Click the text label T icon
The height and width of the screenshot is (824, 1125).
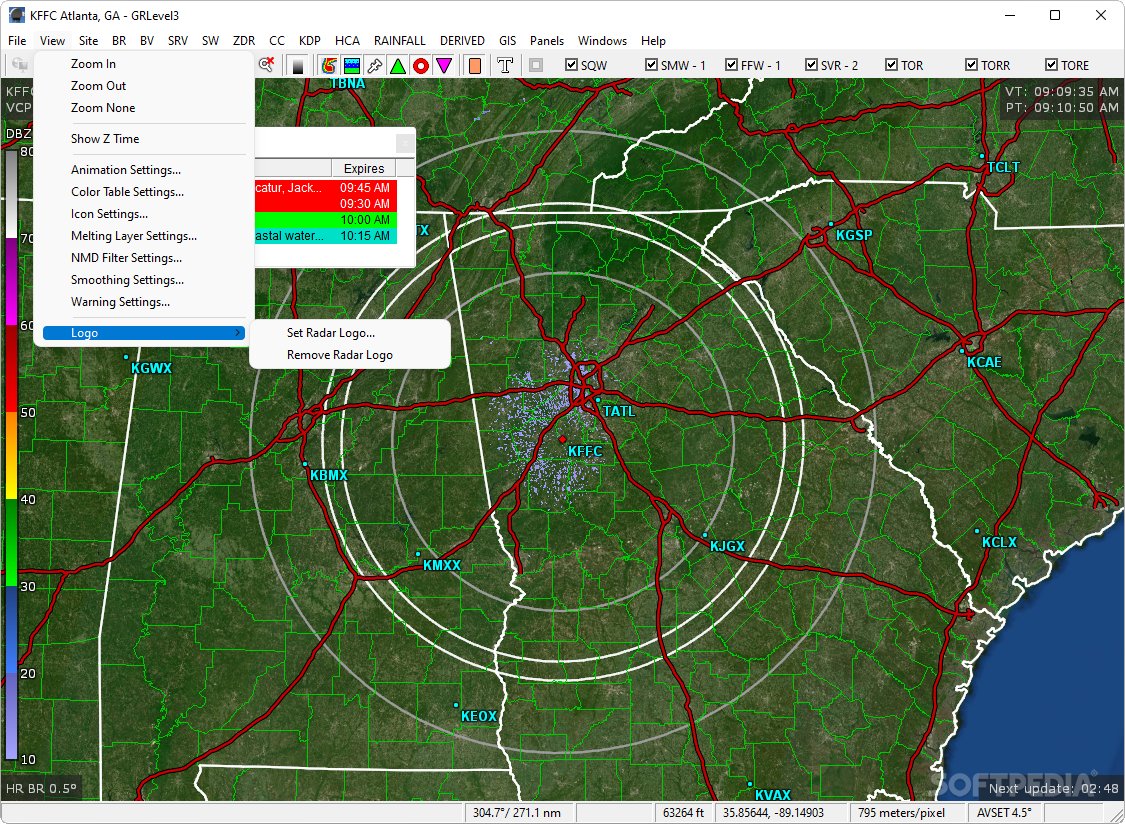click(505, 66)
